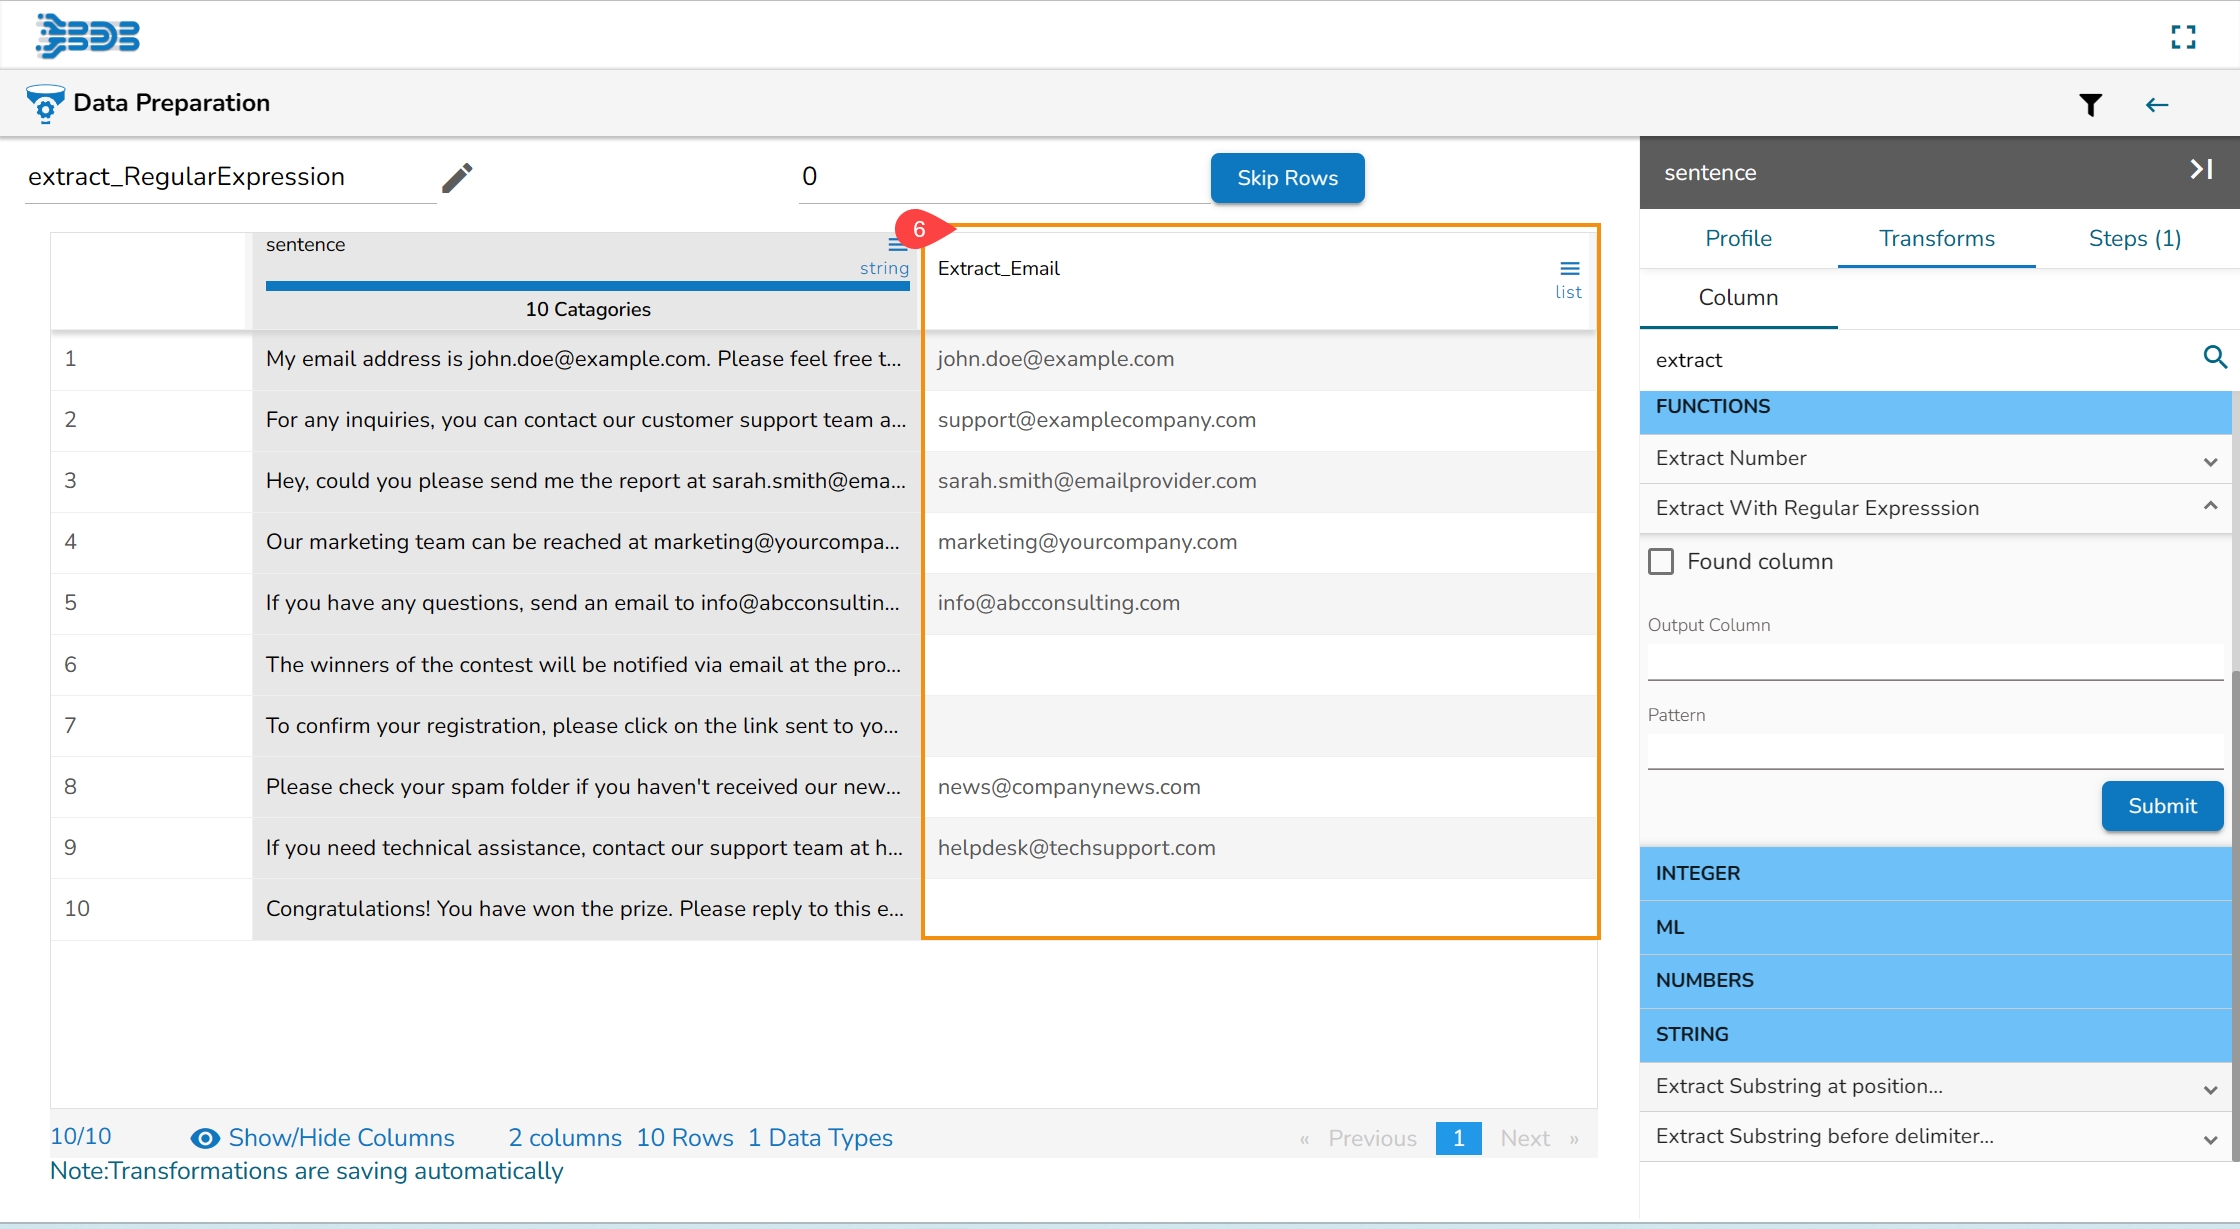Click the transform search magnifier icon
This screenshot has width=2240, height=1229.
click(2214, 357)
